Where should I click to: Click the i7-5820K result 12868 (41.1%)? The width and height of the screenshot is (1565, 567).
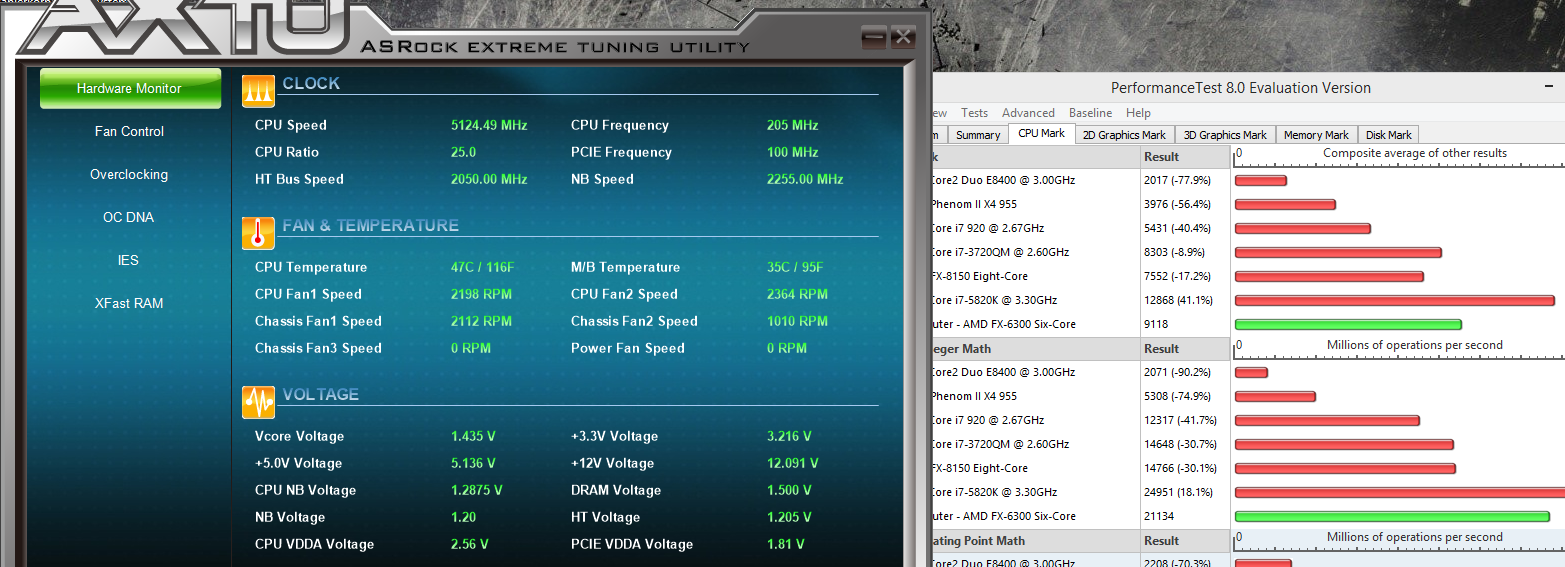click(1178, 300)
